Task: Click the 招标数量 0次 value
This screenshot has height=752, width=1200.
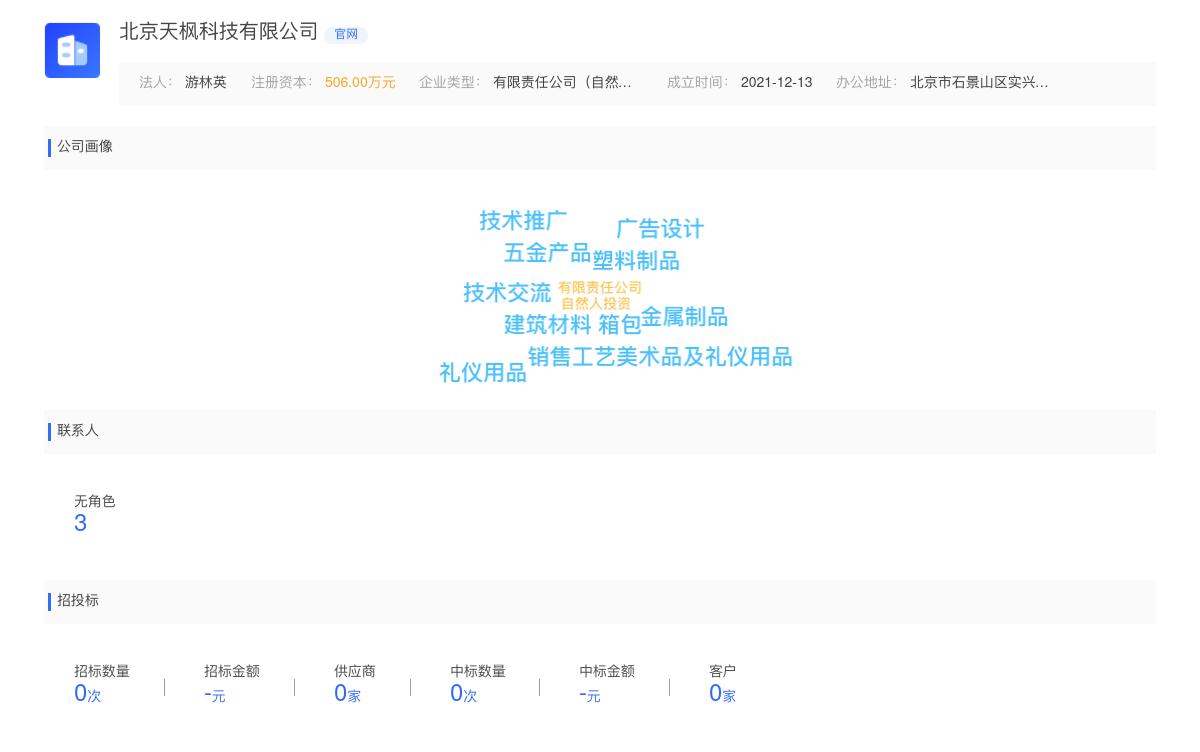Action: [88, 694]
